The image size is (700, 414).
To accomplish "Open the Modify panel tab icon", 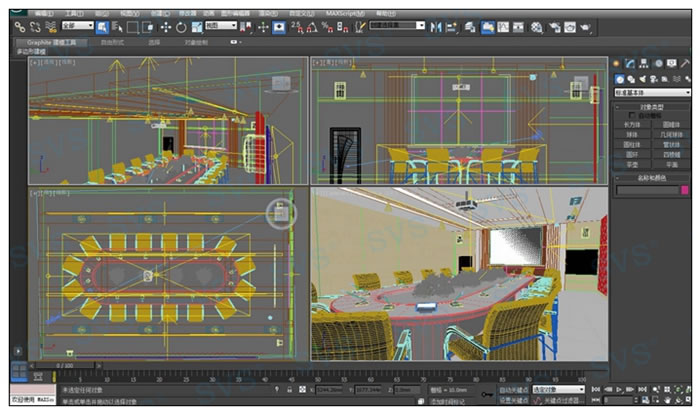I will coord(630,63).
